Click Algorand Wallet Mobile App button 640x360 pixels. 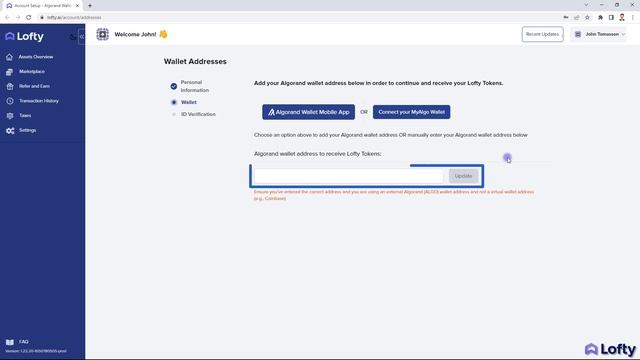click(x=309, y=112)
